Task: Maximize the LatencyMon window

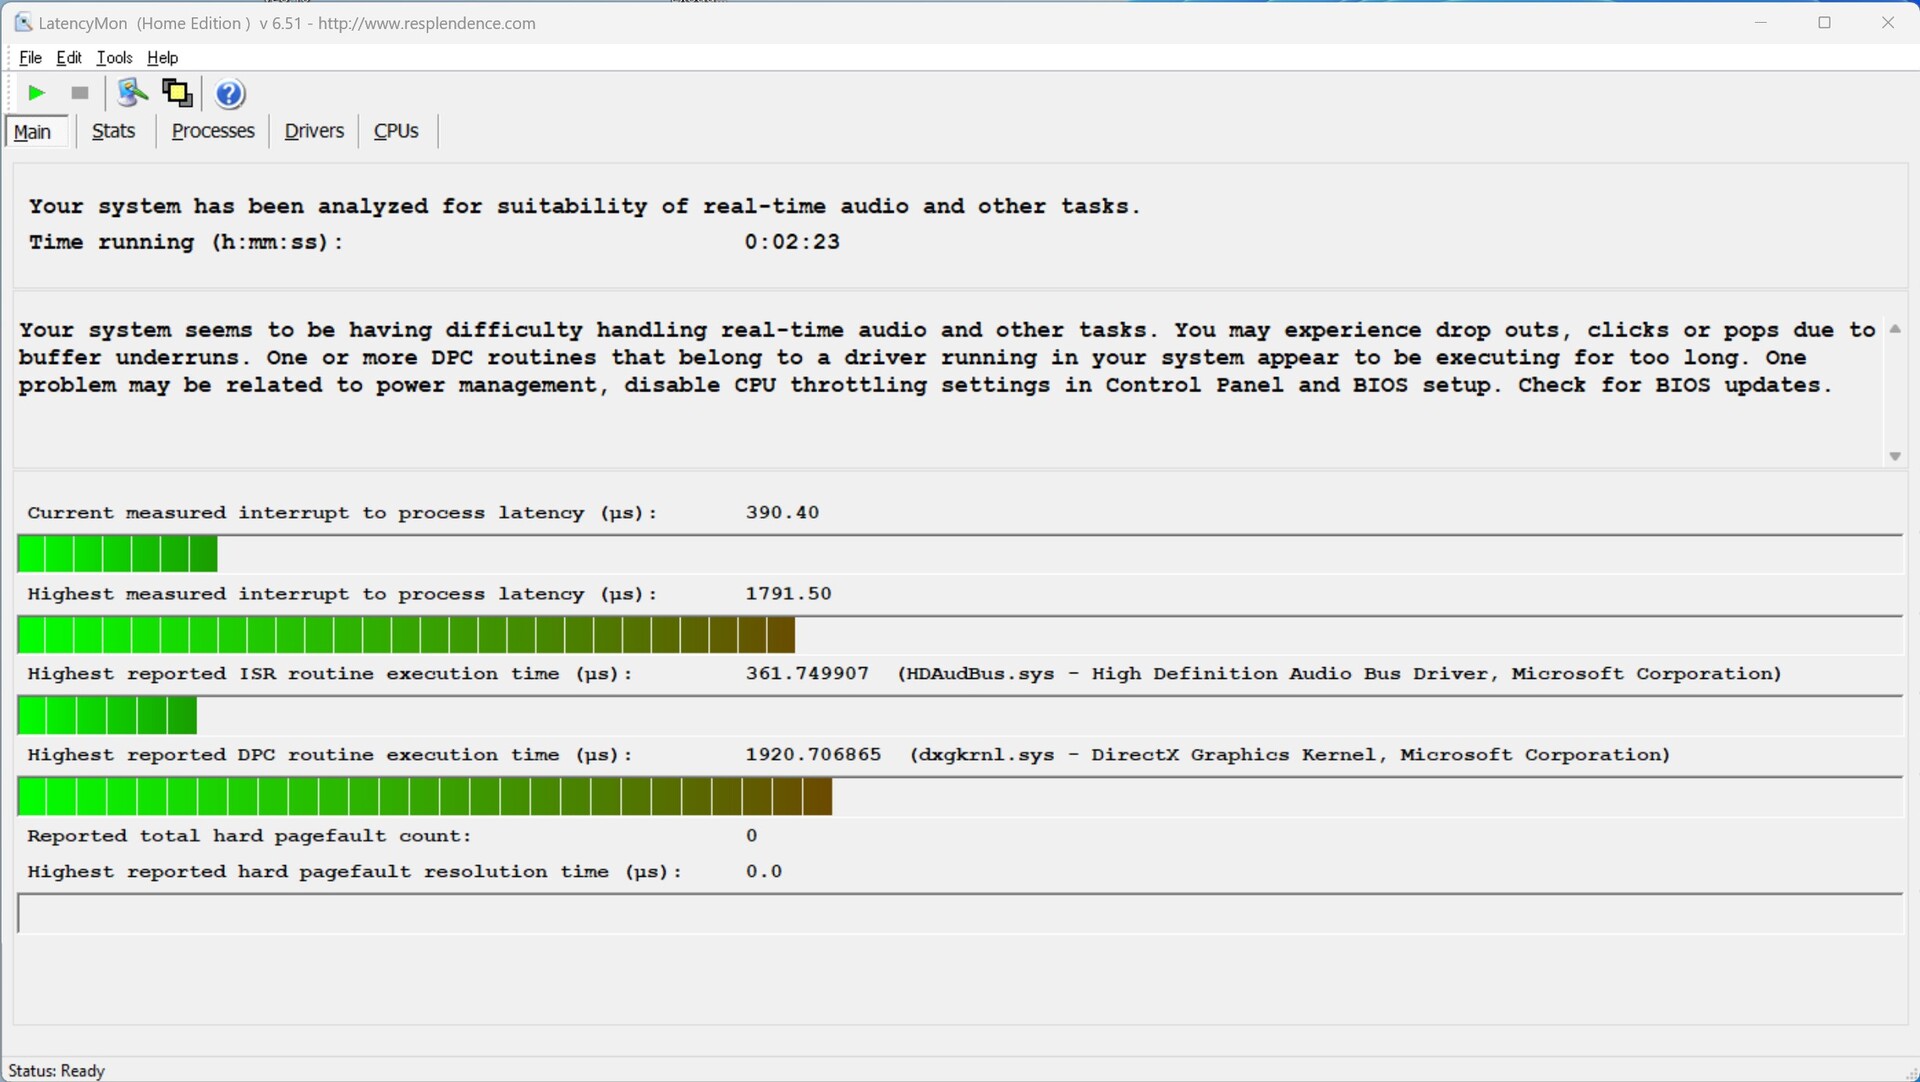Action: click(1824, 22)
